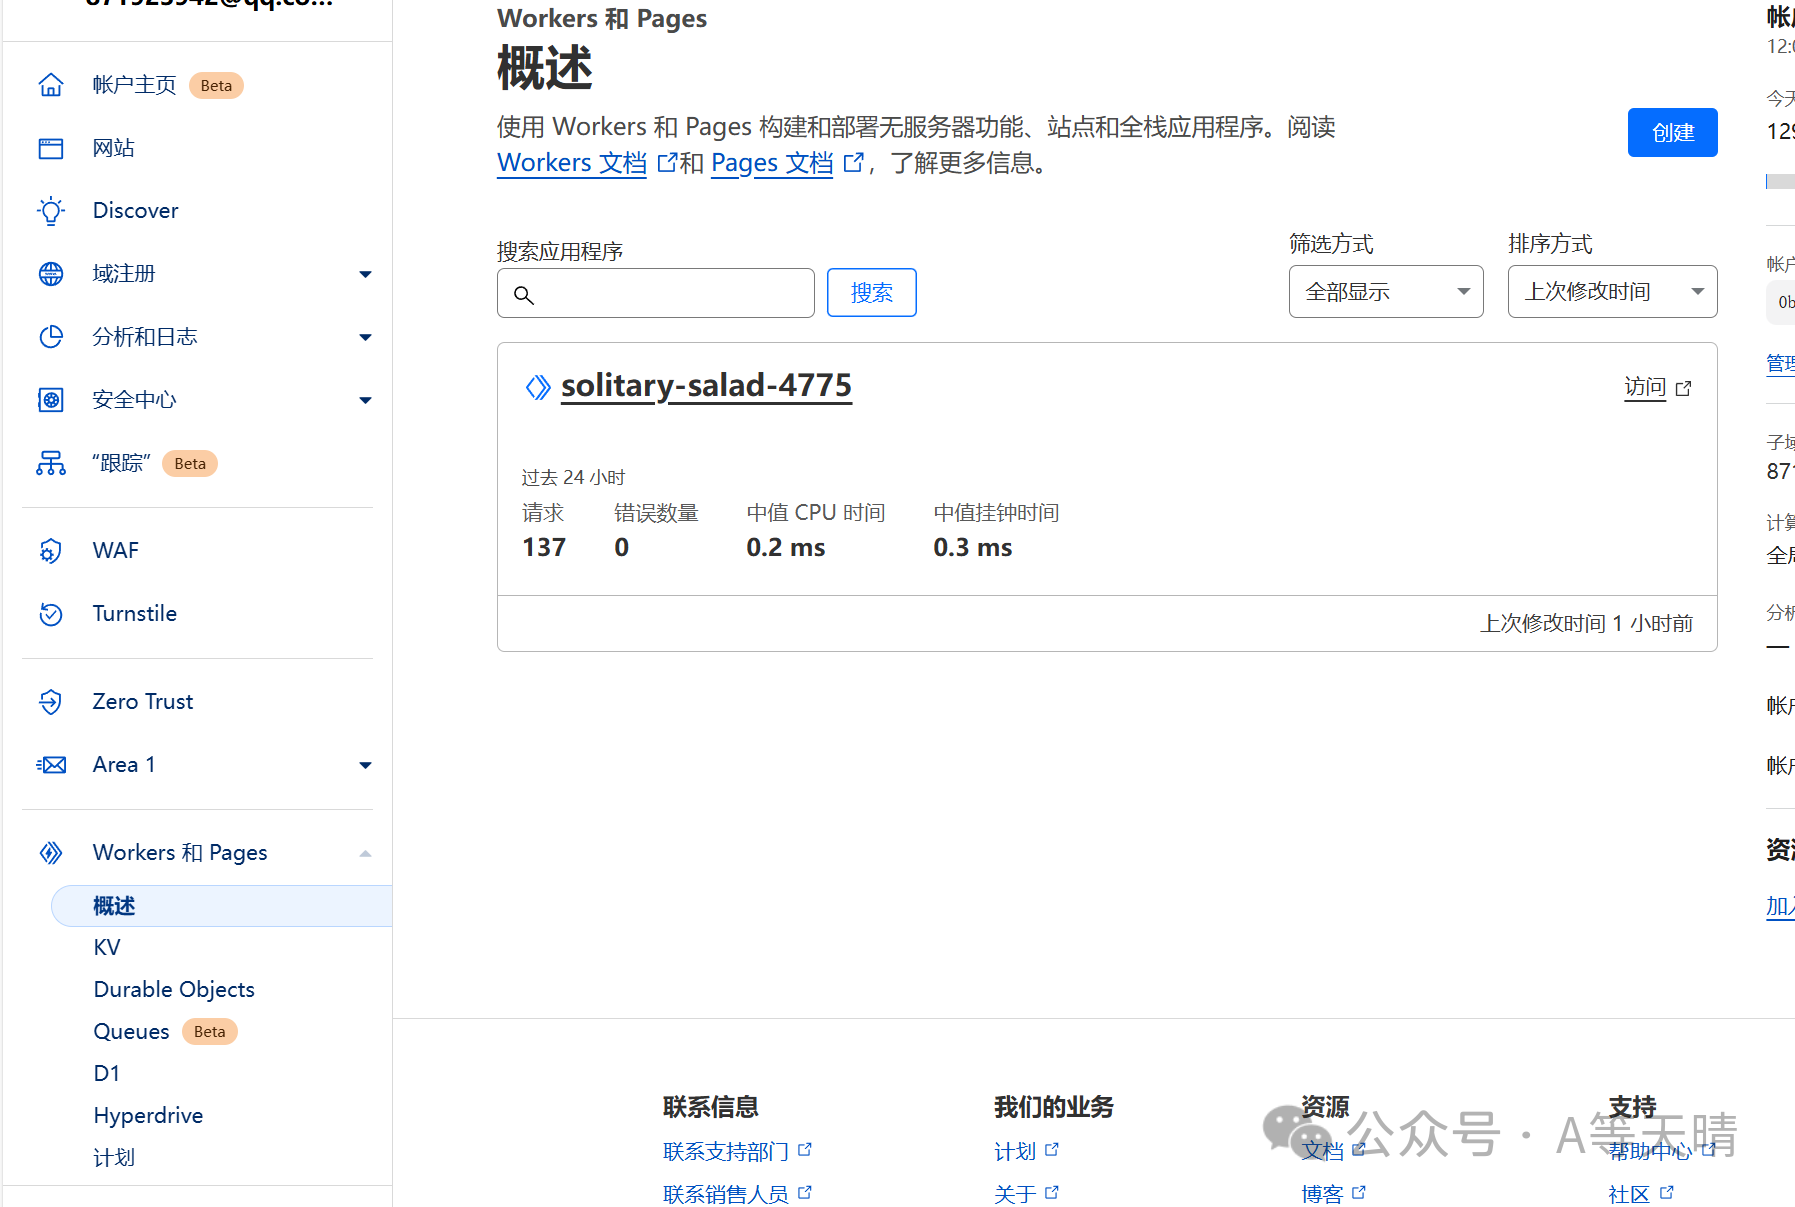
Task: Select 概述 submenu item
Action: click(x=222, y=906)
